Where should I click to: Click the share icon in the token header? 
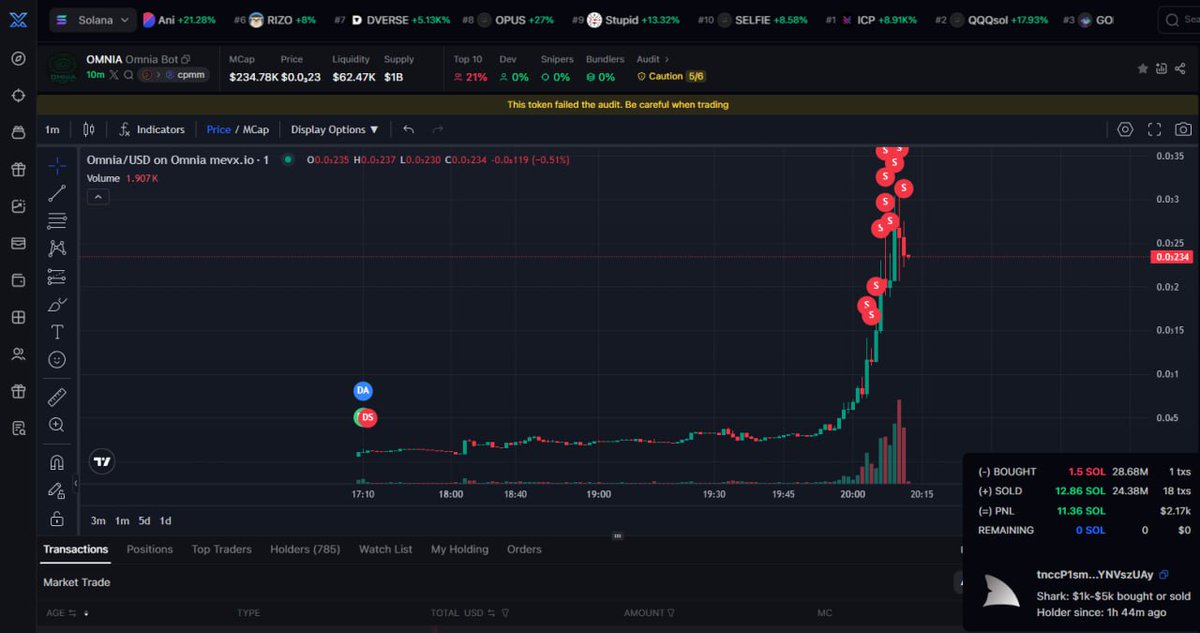tap(1182, 69)
